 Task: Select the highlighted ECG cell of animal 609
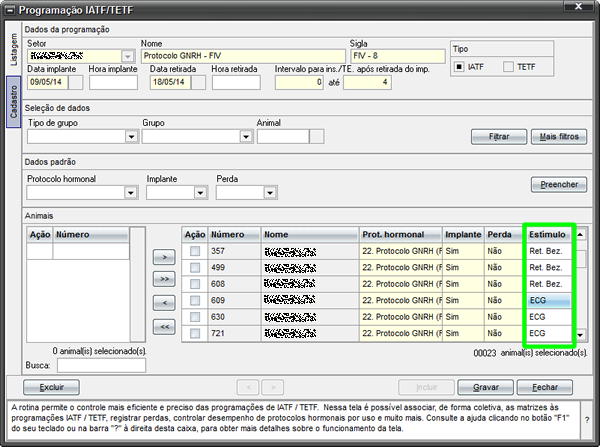point(549,300)
